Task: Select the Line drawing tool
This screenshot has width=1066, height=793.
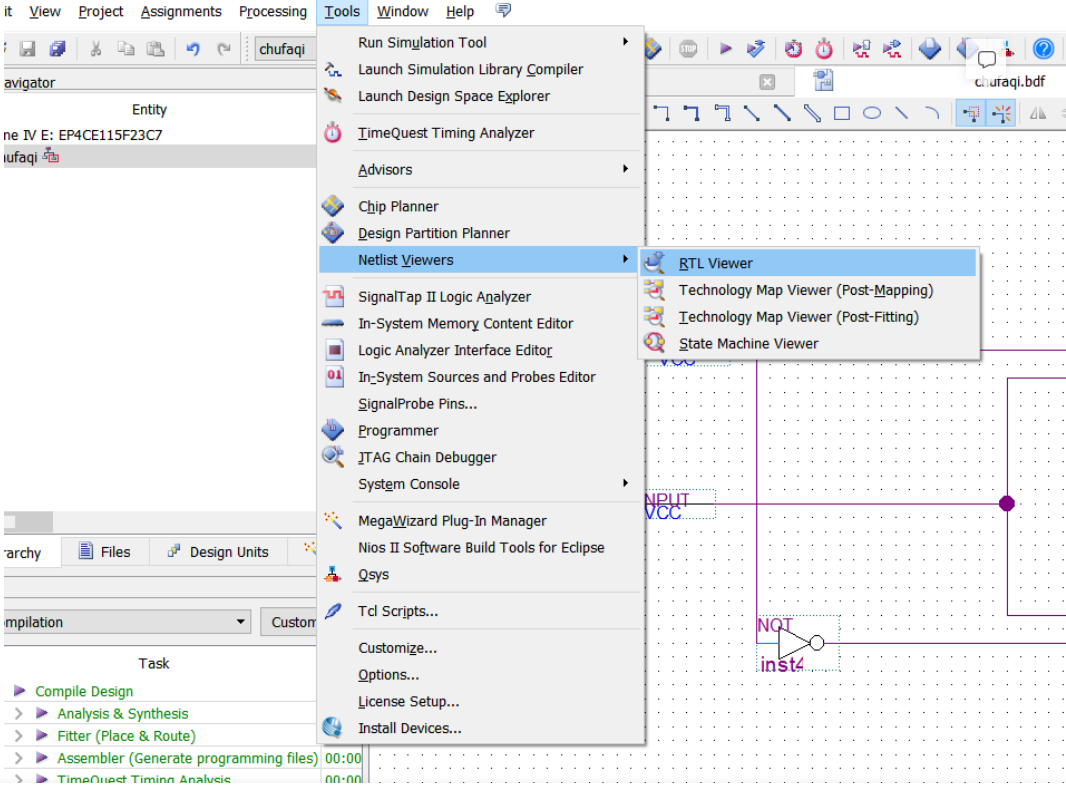Action: 902,113
